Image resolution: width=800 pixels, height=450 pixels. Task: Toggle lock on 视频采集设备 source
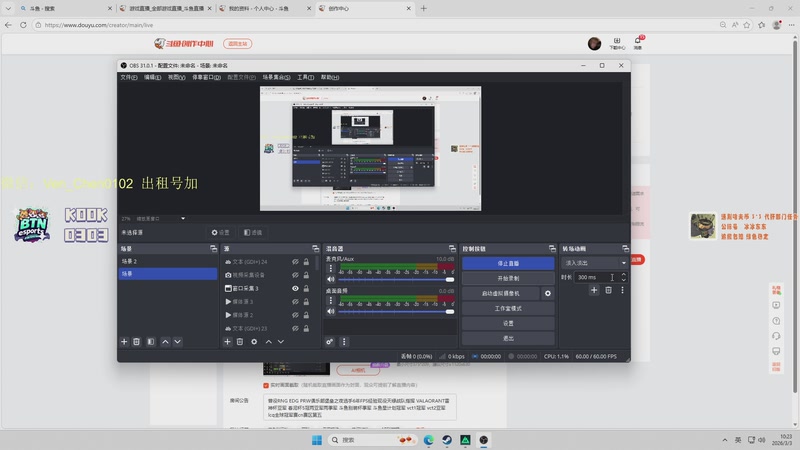click(306, 275)
